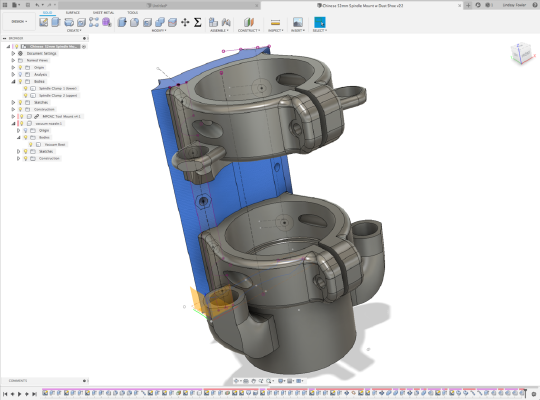This screenshot has height=400, width=540.
Task: Open the Assemble menu
Action: (x=219, y=31)
